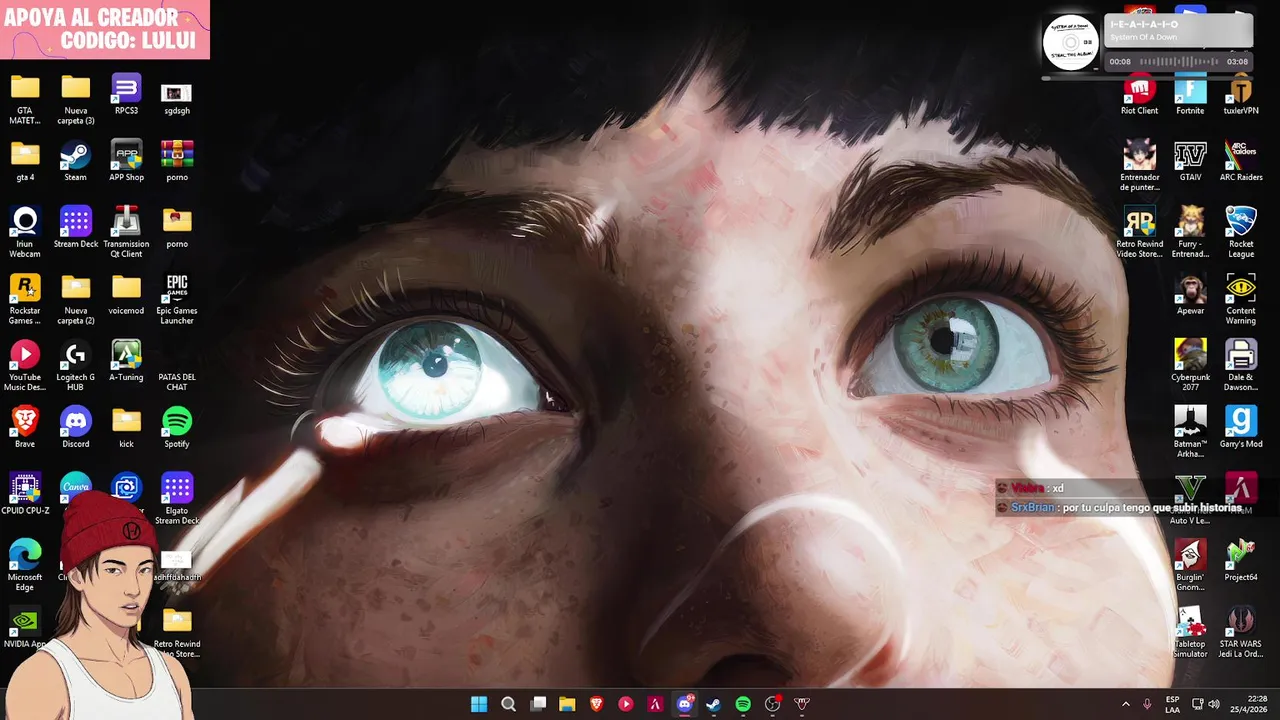Select the Content Warning game icon
Screen dimensions: 1280x720
tap(1241, 300)
